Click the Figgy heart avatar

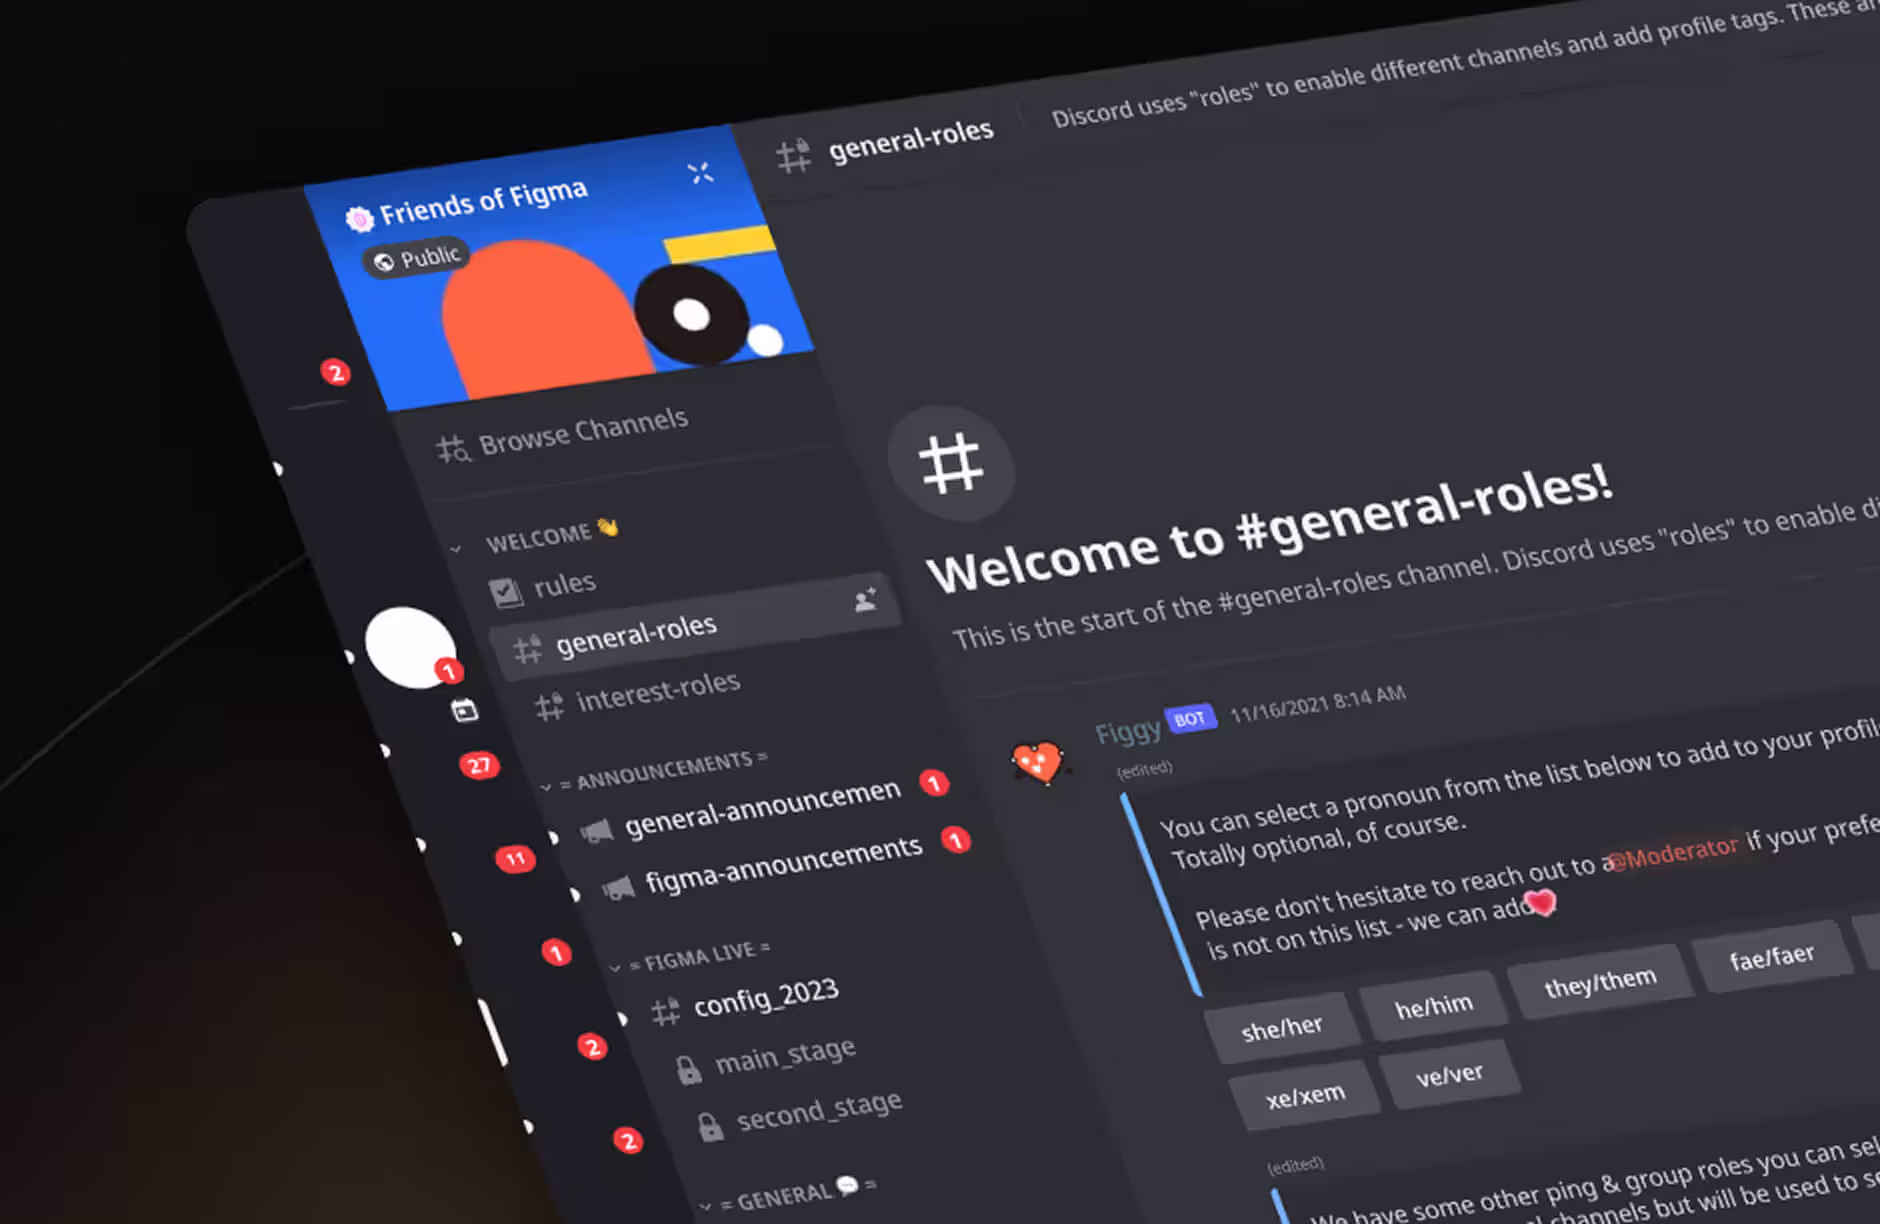coord(1038,762)
